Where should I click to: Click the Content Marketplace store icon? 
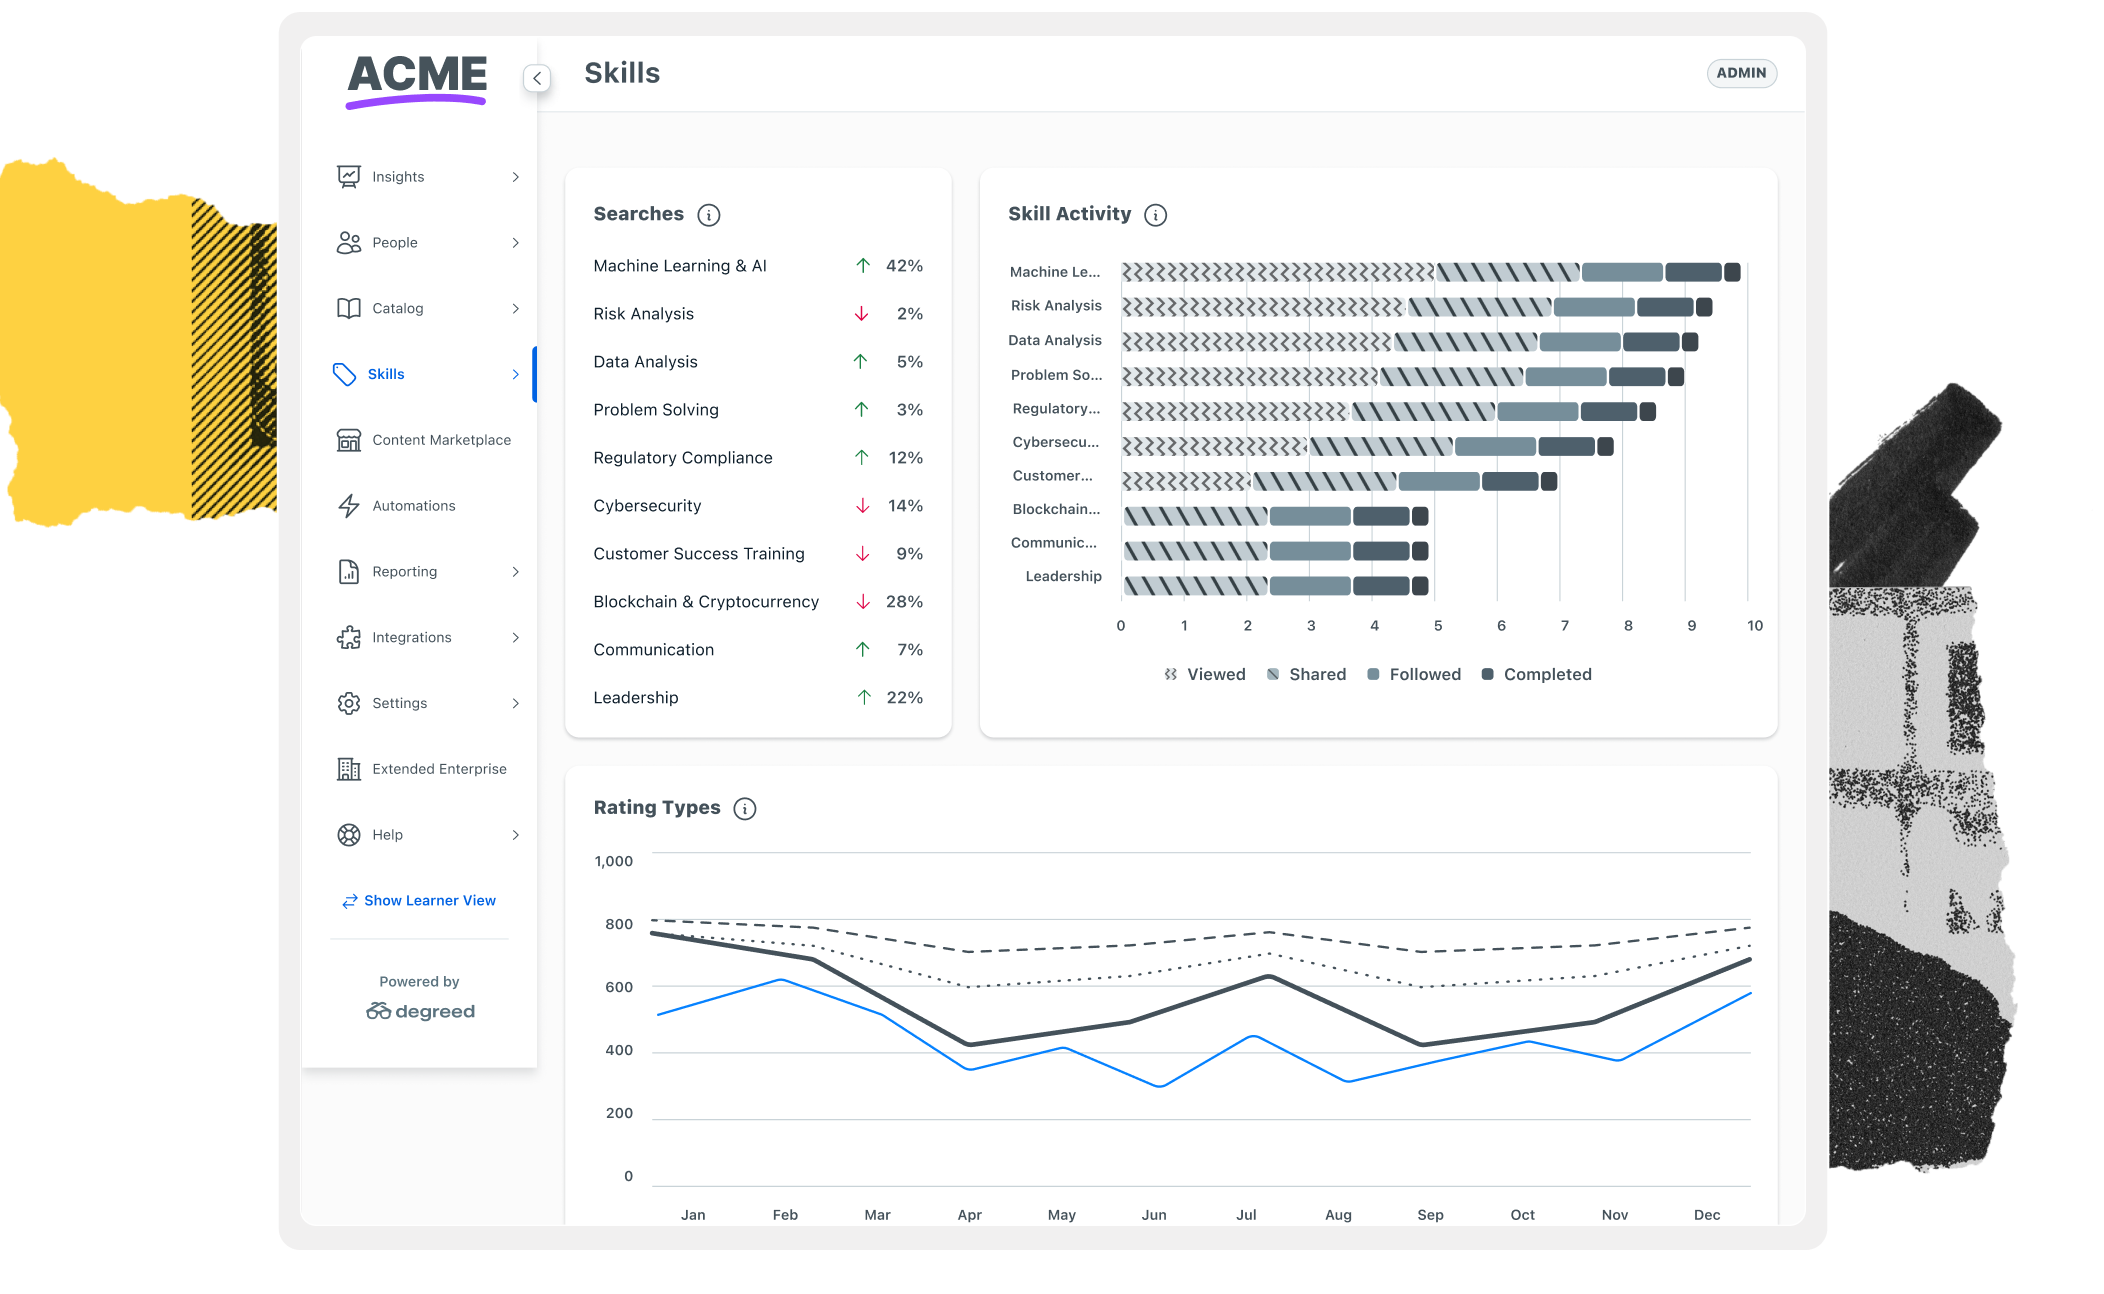348,440
